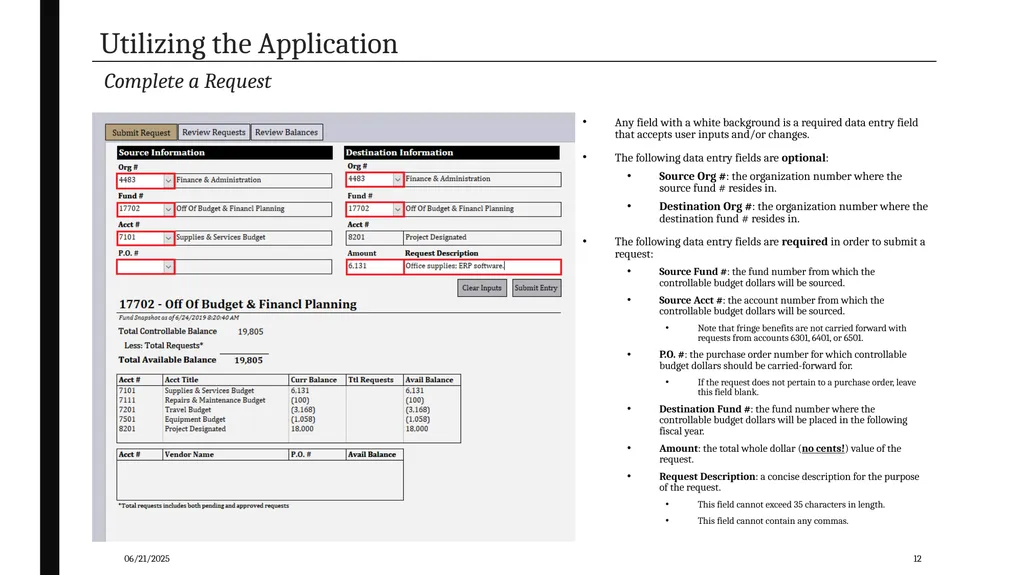The image size is (1024, 575).
Task: Click the fund snapshot timestamp line
Action: 179,318
